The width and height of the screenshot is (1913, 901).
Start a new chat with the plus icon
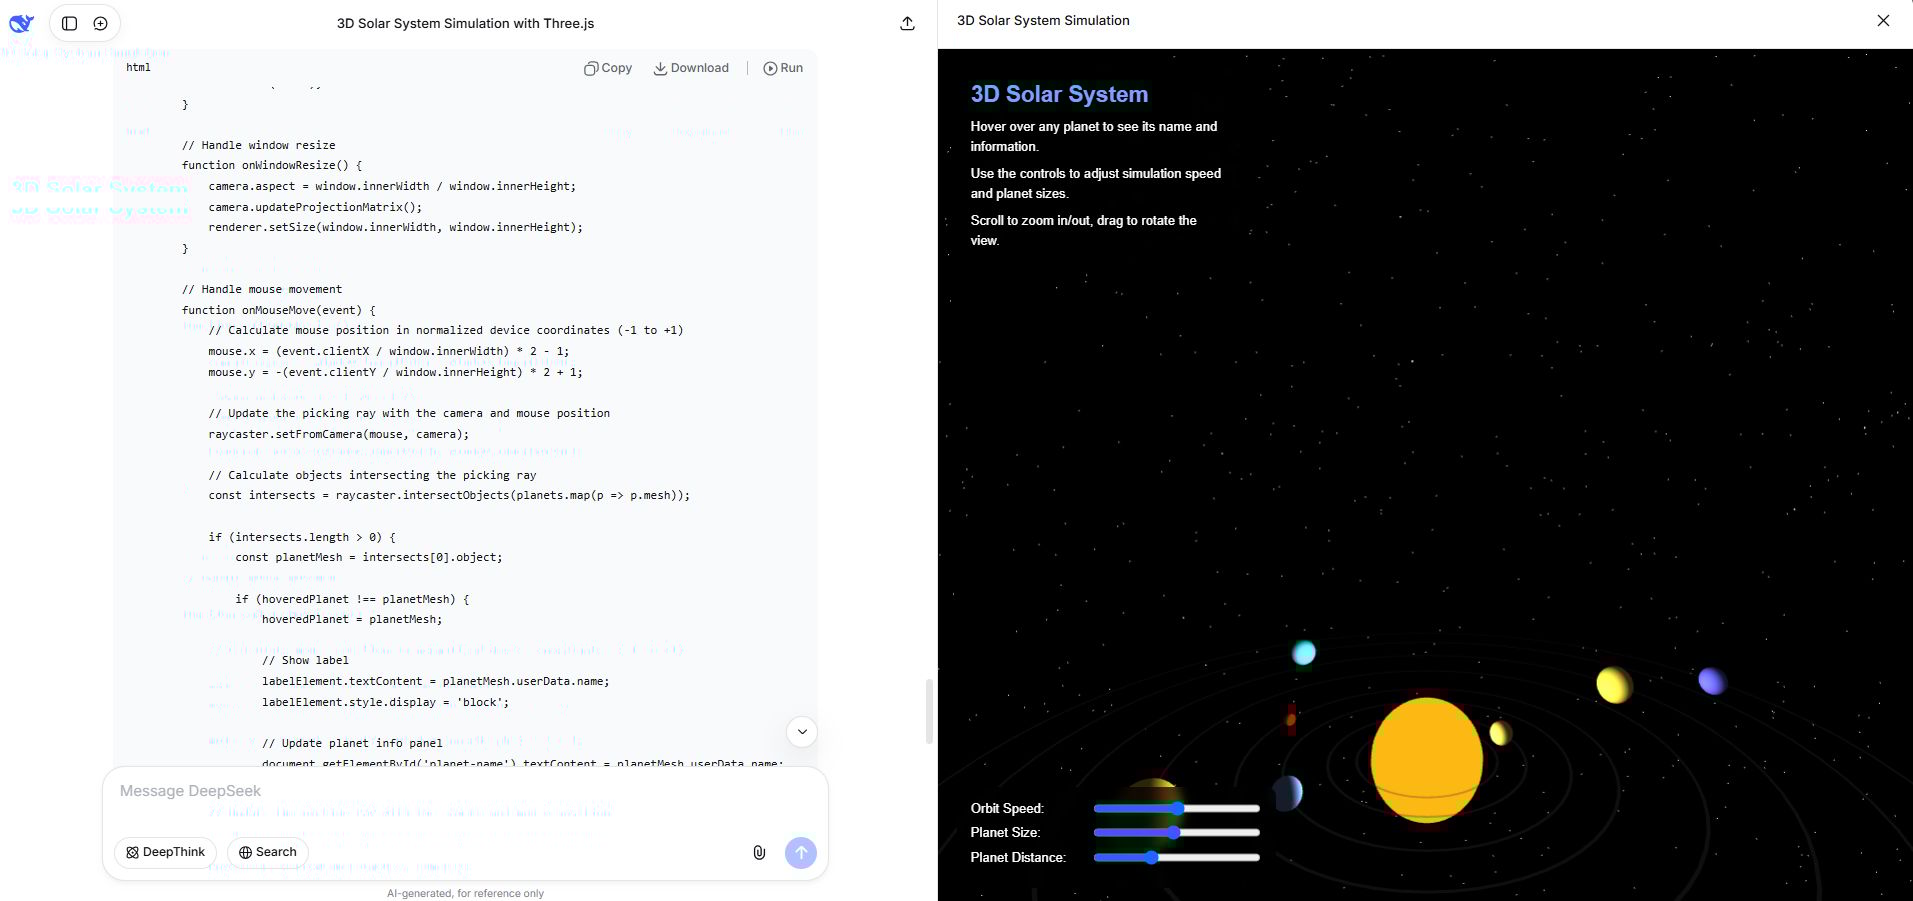click(100, 22)
